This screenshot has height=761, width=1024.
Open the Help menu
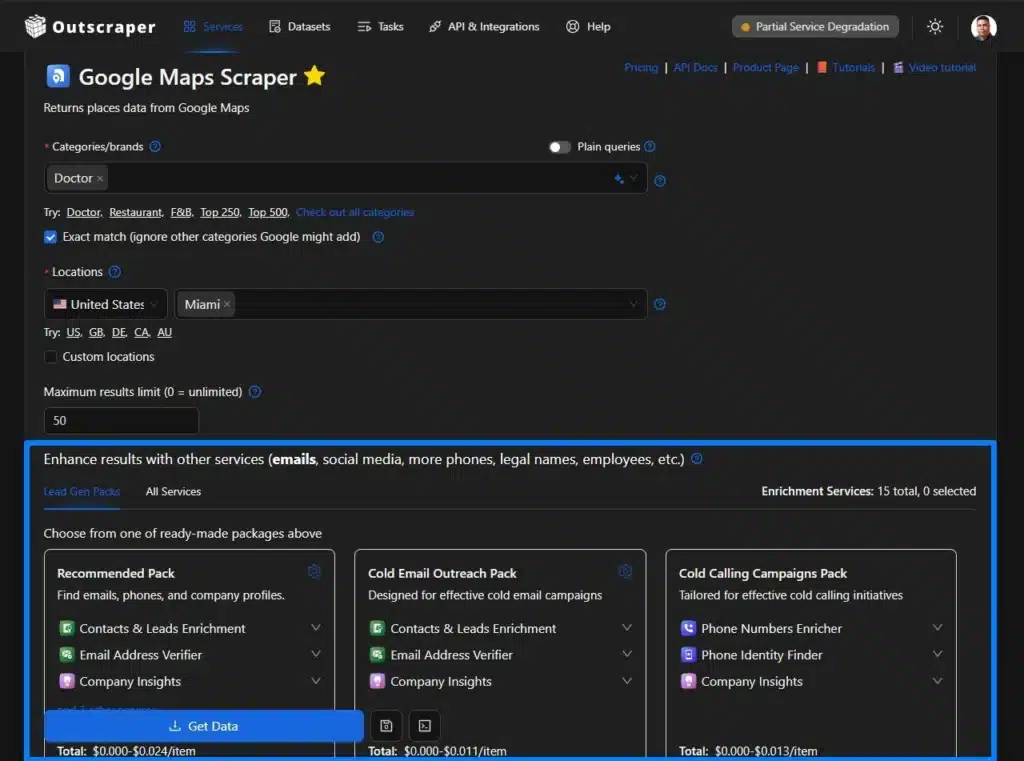tap(588, 27)
